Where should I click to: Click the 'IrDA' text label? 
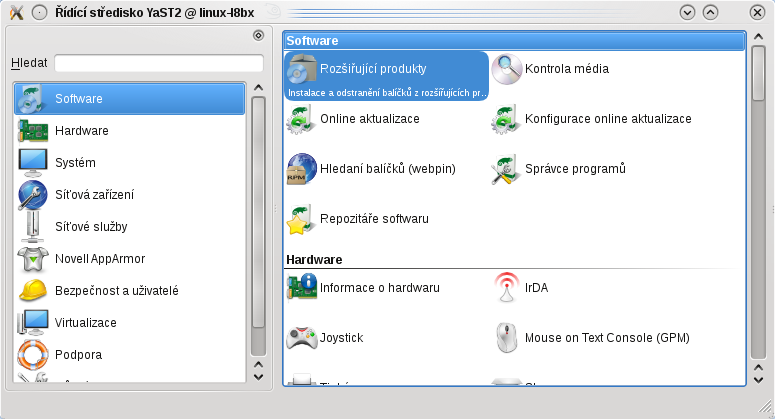coord(536,288)
